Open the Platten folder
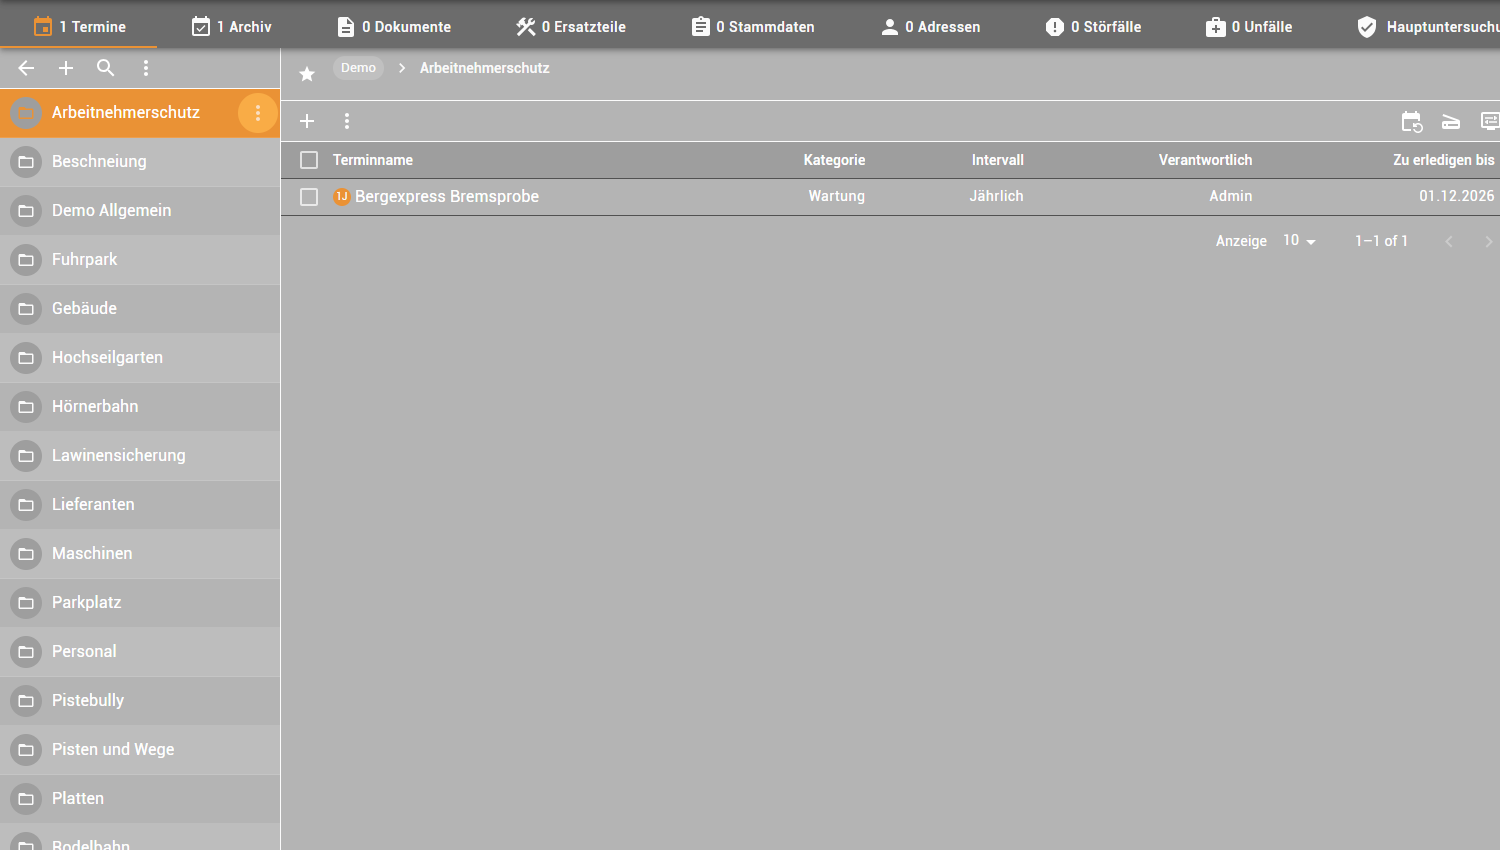This screenshot has height=850, width=1500. click(x=140, y=799)
